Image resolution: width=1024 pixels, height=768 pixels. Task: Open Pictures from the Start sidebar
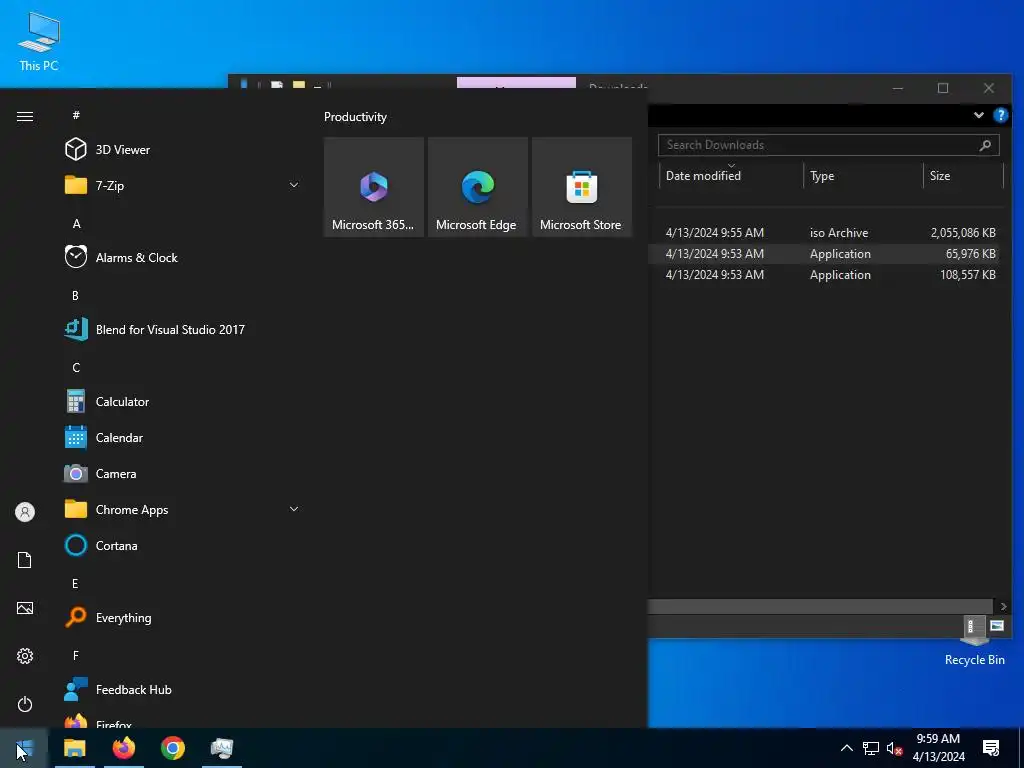tap(25, 608)
